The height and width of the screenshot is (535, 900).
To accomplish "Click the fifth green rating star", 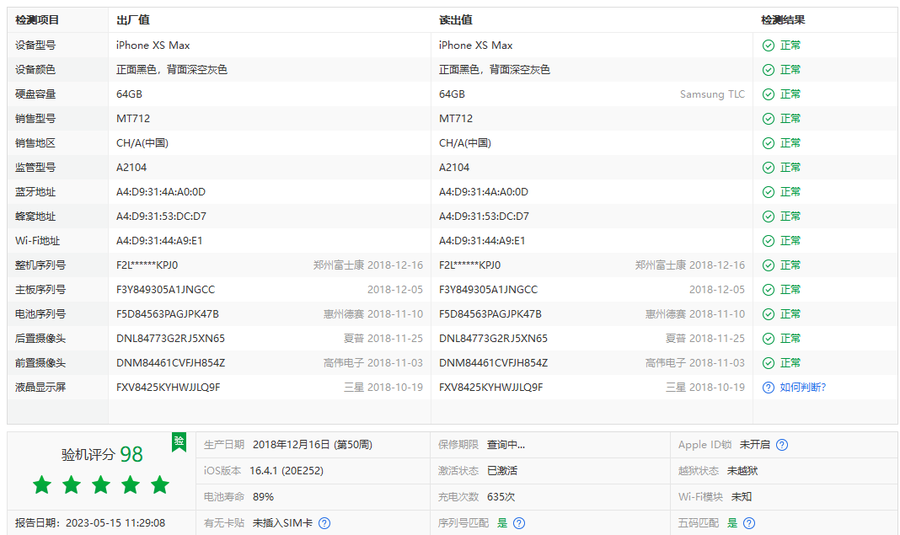I will (x=160, y=485).
